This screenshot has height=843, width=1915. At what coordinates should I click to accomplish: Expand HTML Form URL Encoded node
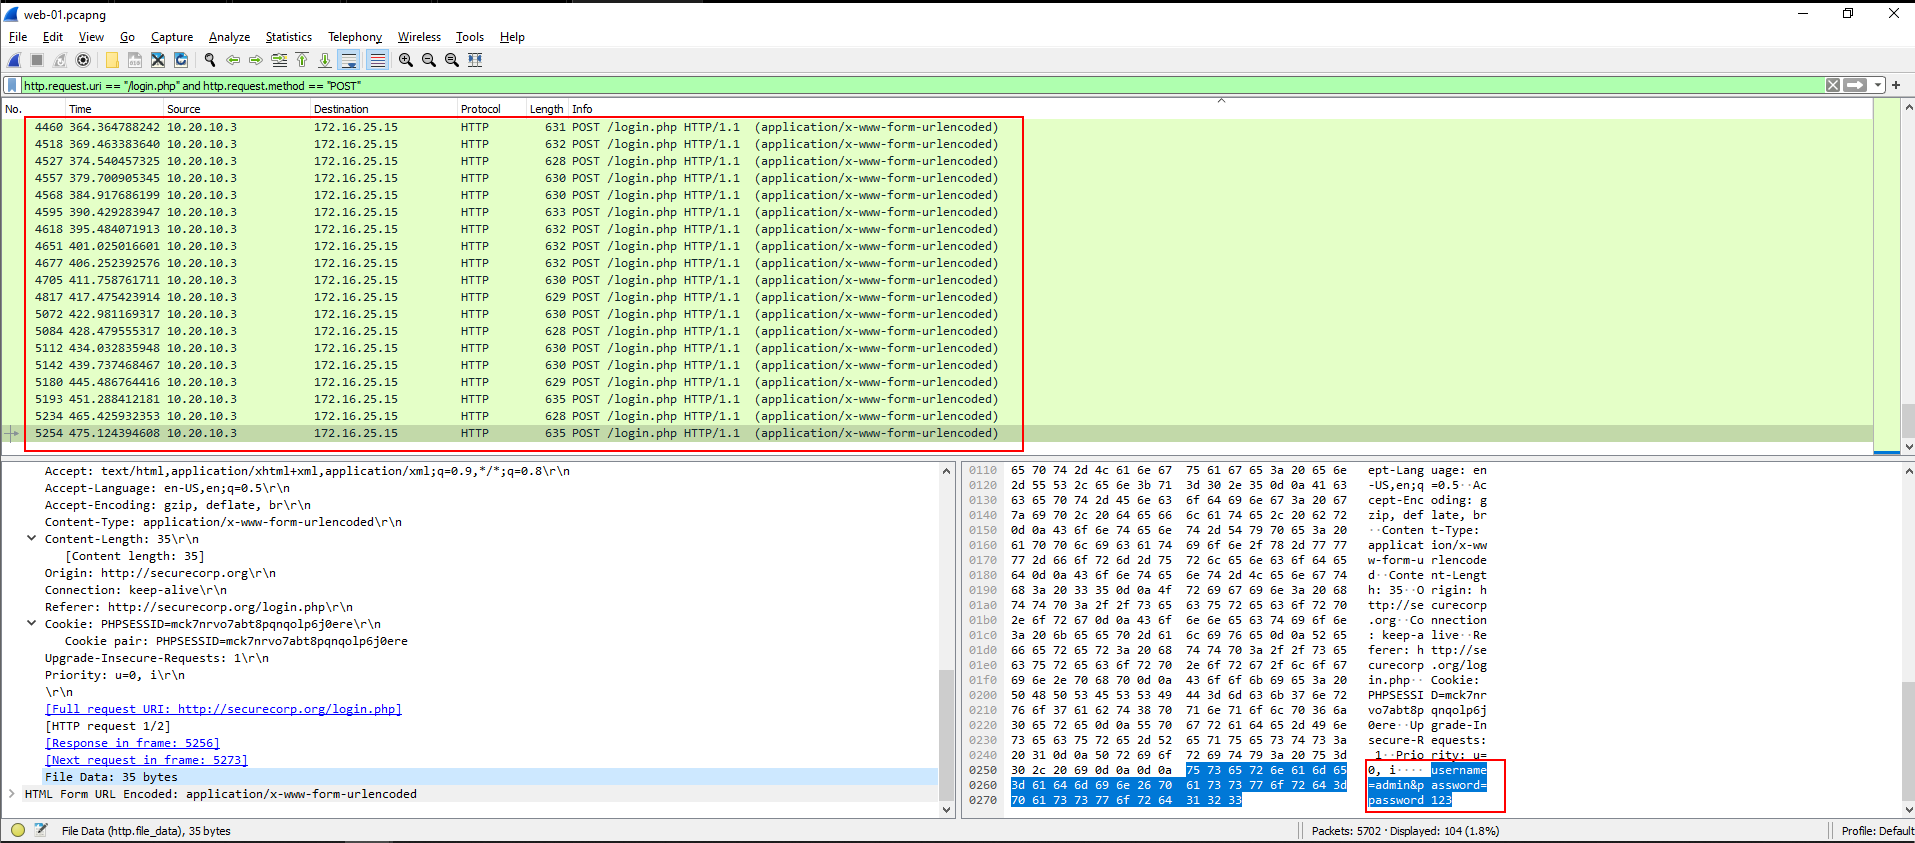[11, 794]
